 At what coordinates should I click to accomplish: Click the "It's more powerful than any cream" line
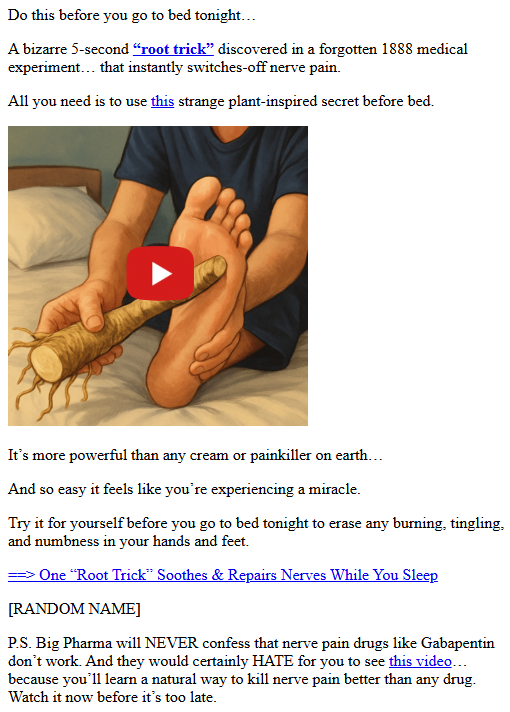pyautogui.click(x=195, y=455)
